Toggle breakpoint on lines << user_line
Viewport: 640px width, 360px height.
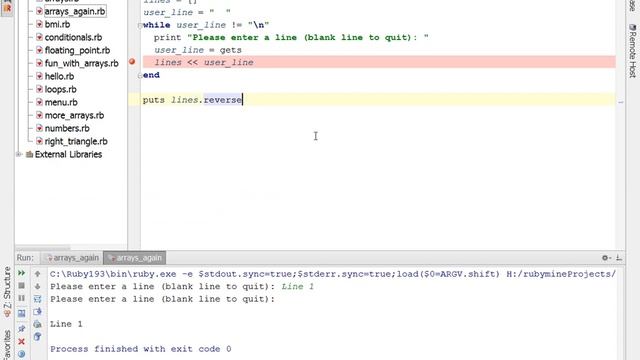pos(132,62)
